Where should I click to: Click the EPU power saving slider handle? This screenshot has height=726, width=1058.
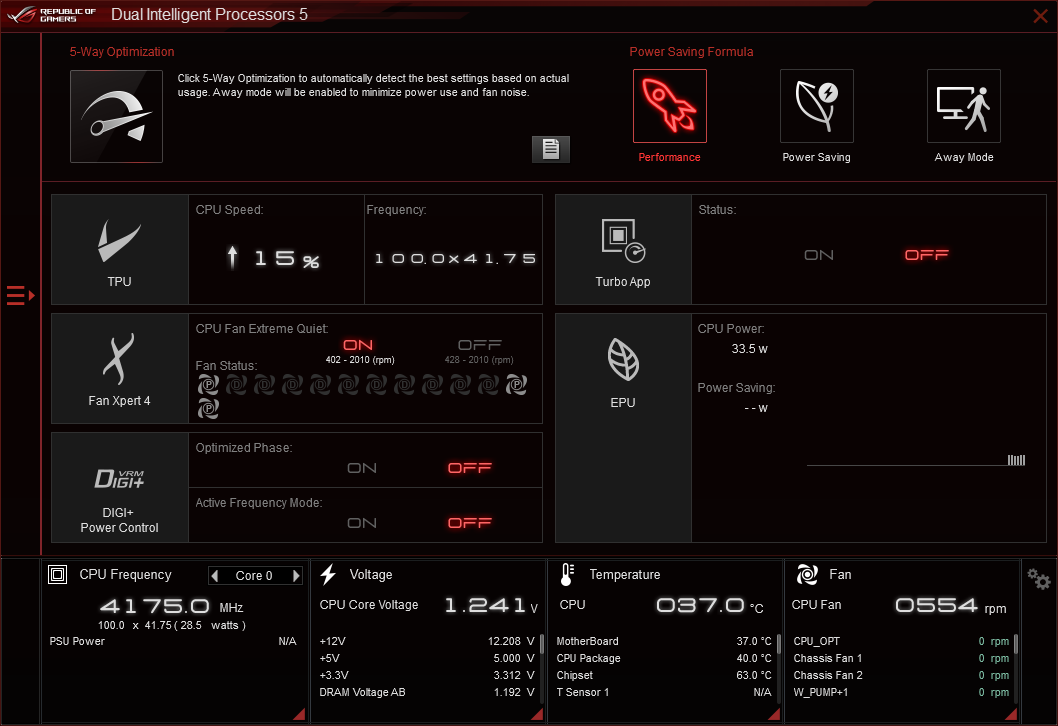[1016, 460]
